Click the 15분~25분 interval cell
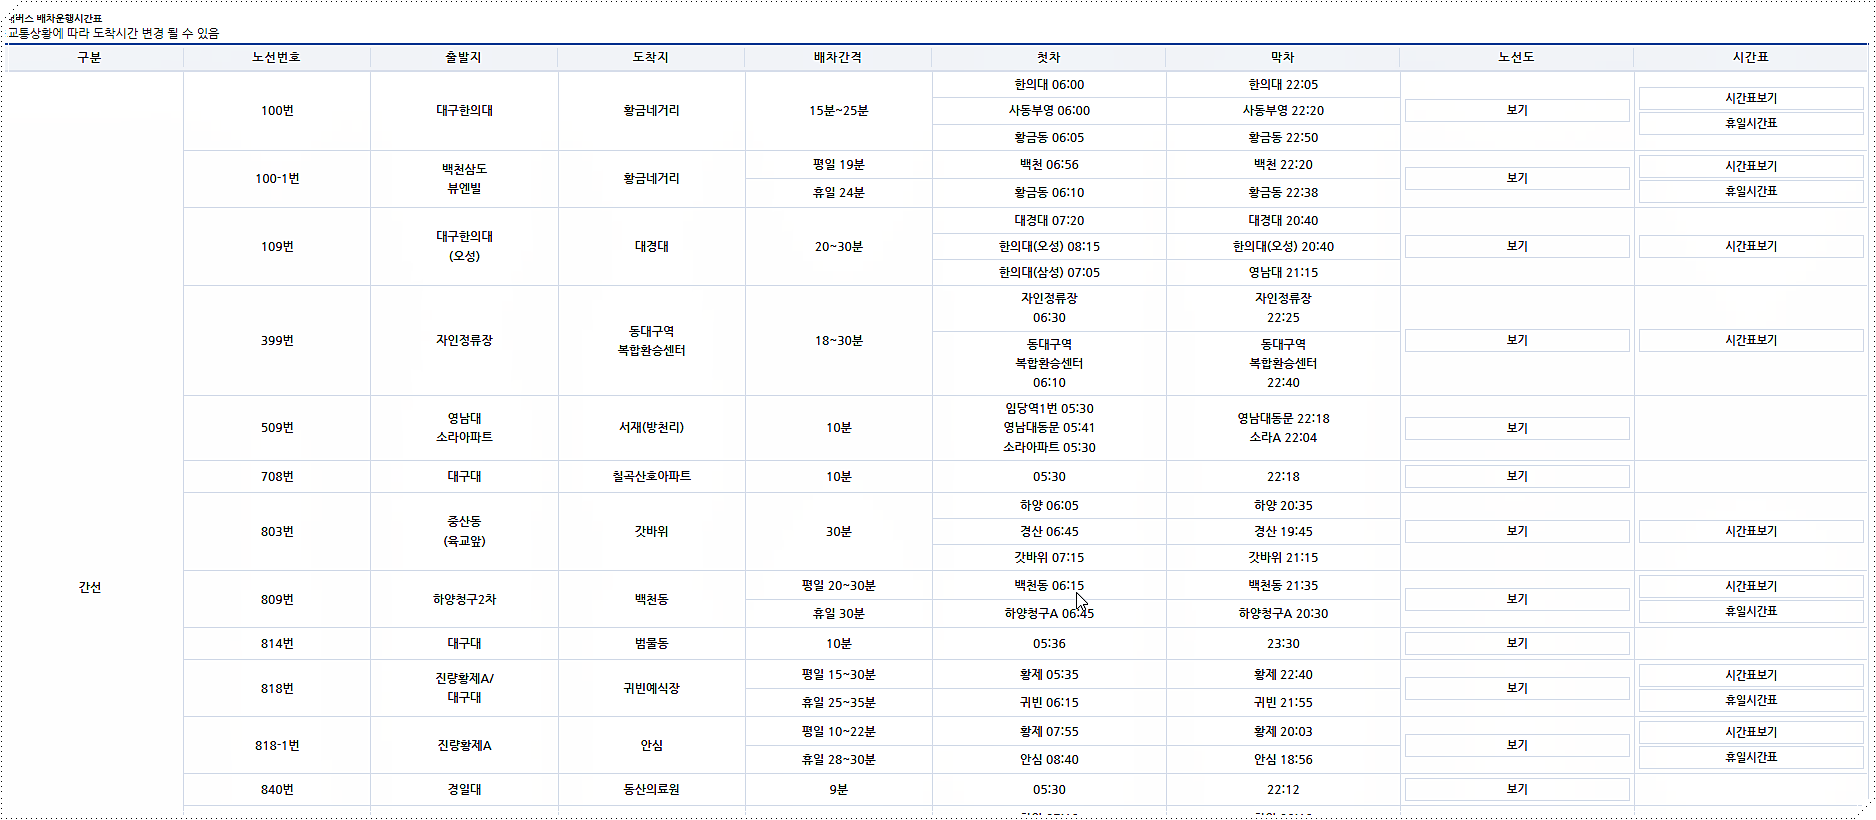Viewport: 1876px width, 820px height. coord(838,111)
